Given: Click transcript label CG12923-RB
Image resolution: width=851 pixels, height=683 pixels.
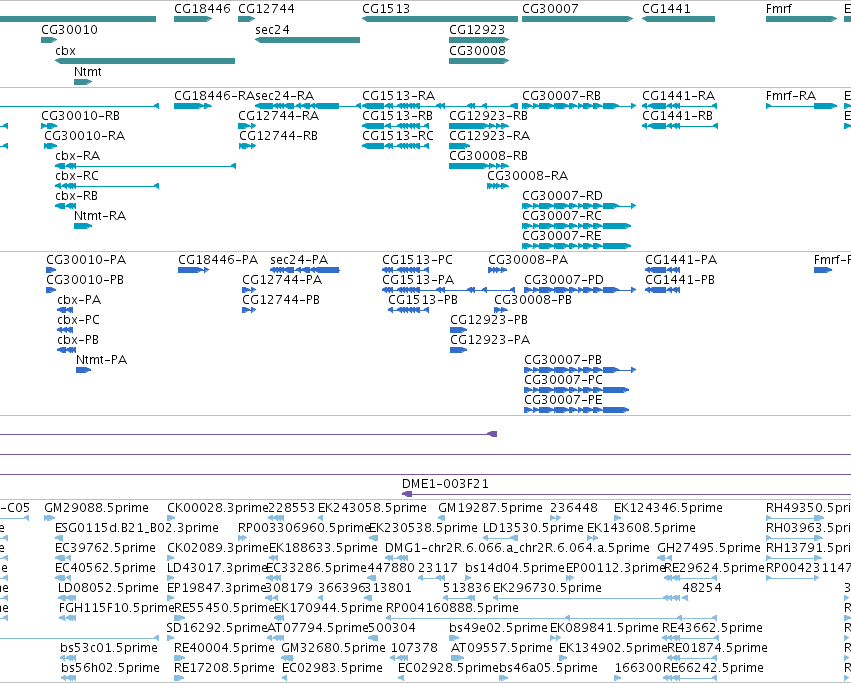Looking at the screenshot, I should [x=488, y=116].
